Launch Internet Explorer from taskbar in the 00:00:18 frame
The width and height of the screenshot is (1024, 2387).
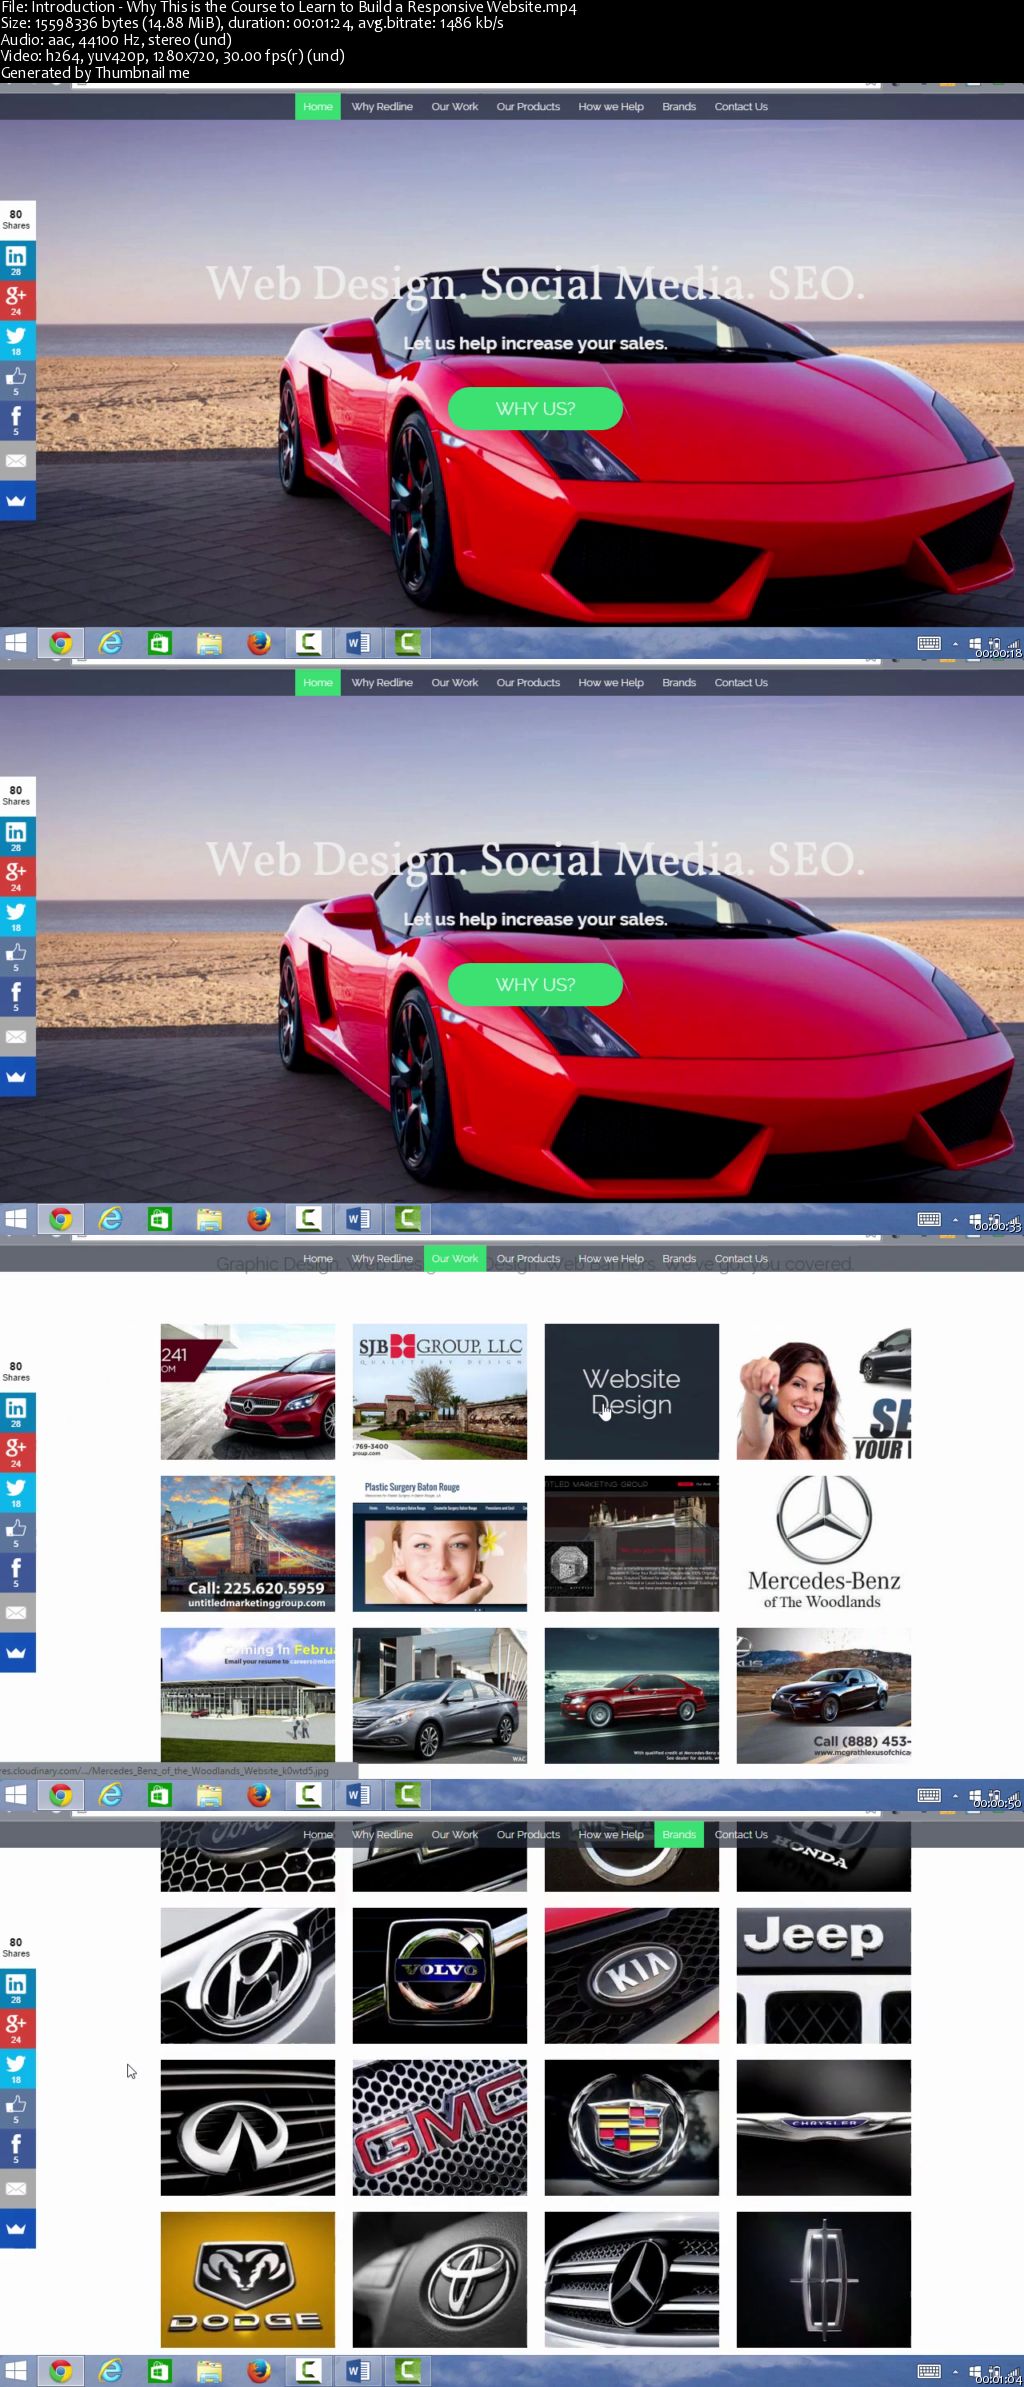click(110, 643)
